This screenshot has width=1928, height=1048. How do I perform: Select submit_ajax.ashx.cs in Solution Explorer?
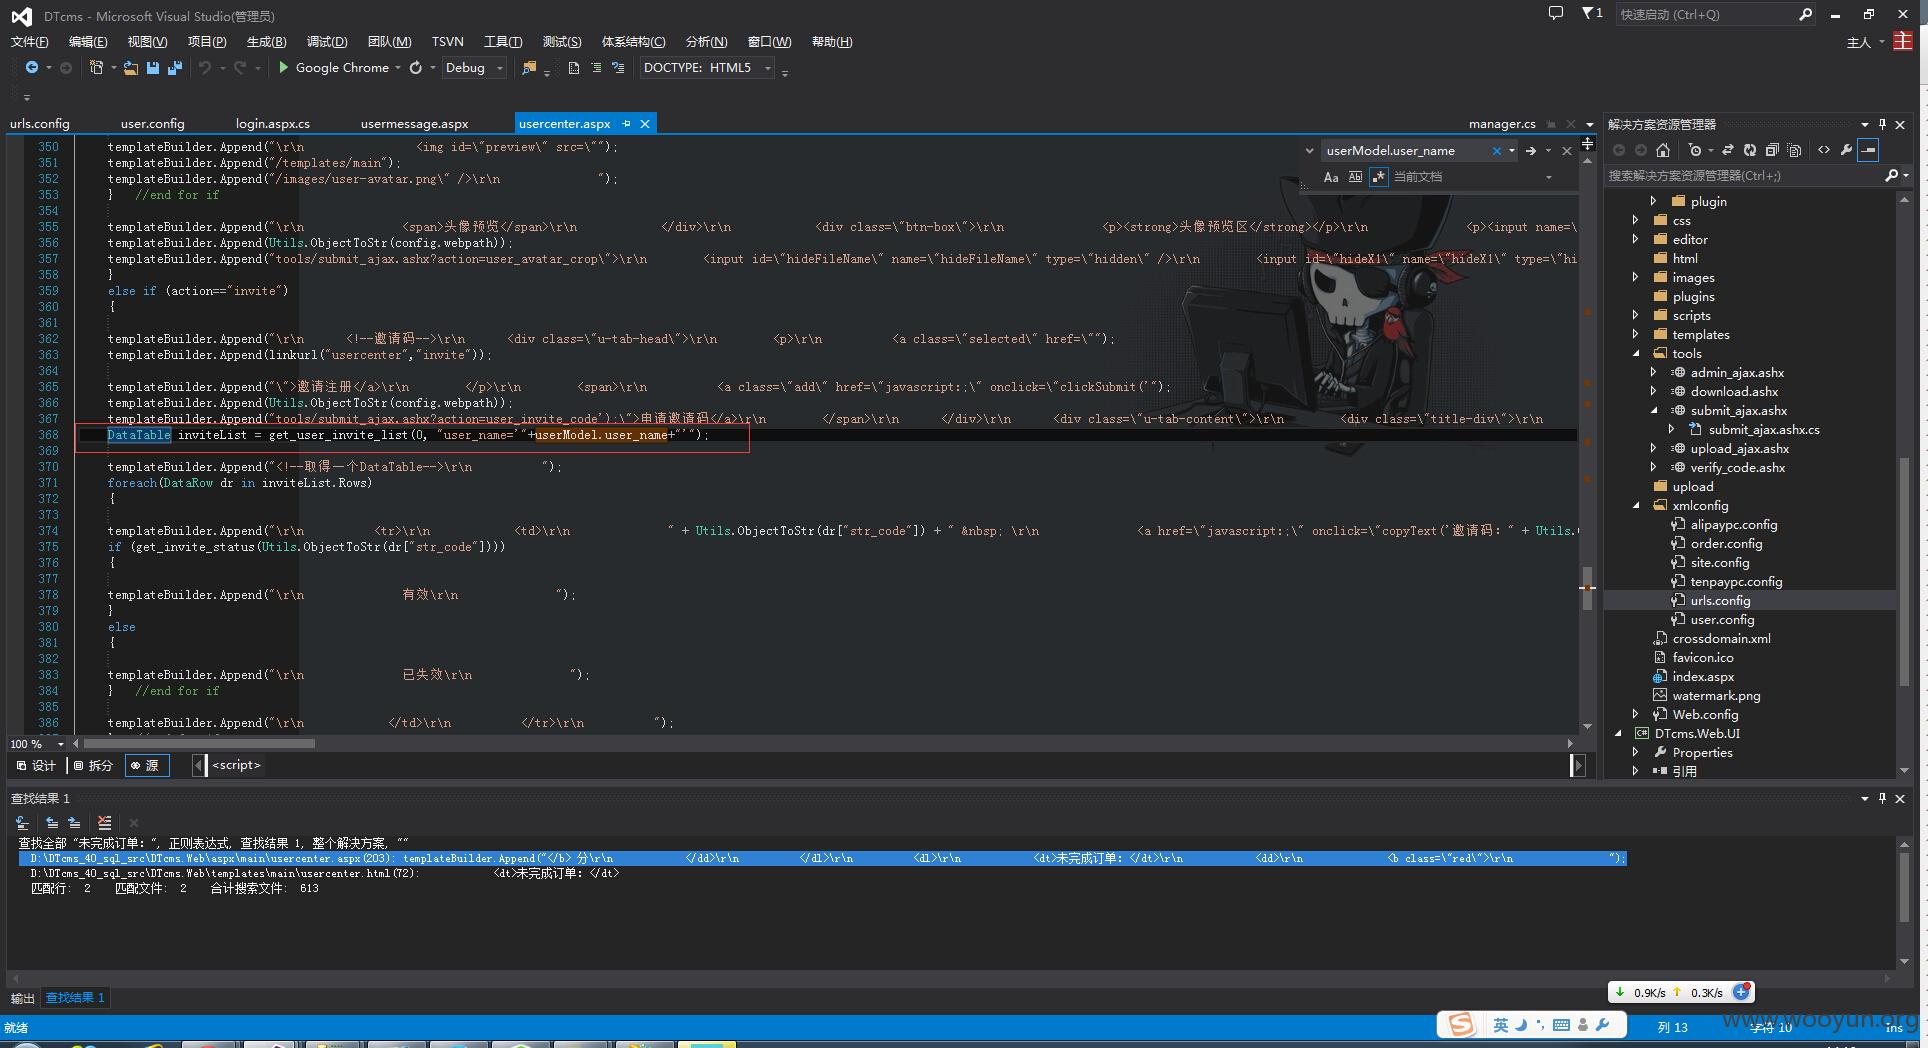(1764, 429)
